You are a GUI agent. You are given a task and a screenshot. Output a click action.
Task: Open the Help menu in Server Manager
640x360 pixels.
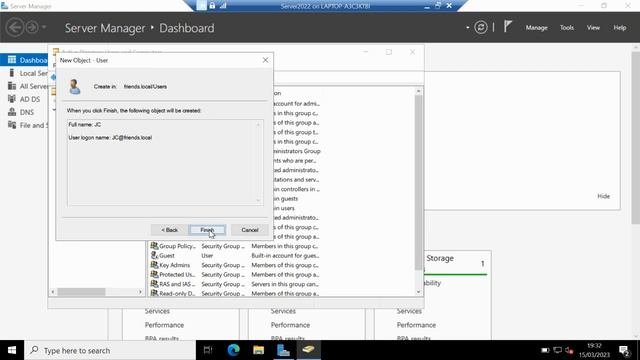(620, 28)
